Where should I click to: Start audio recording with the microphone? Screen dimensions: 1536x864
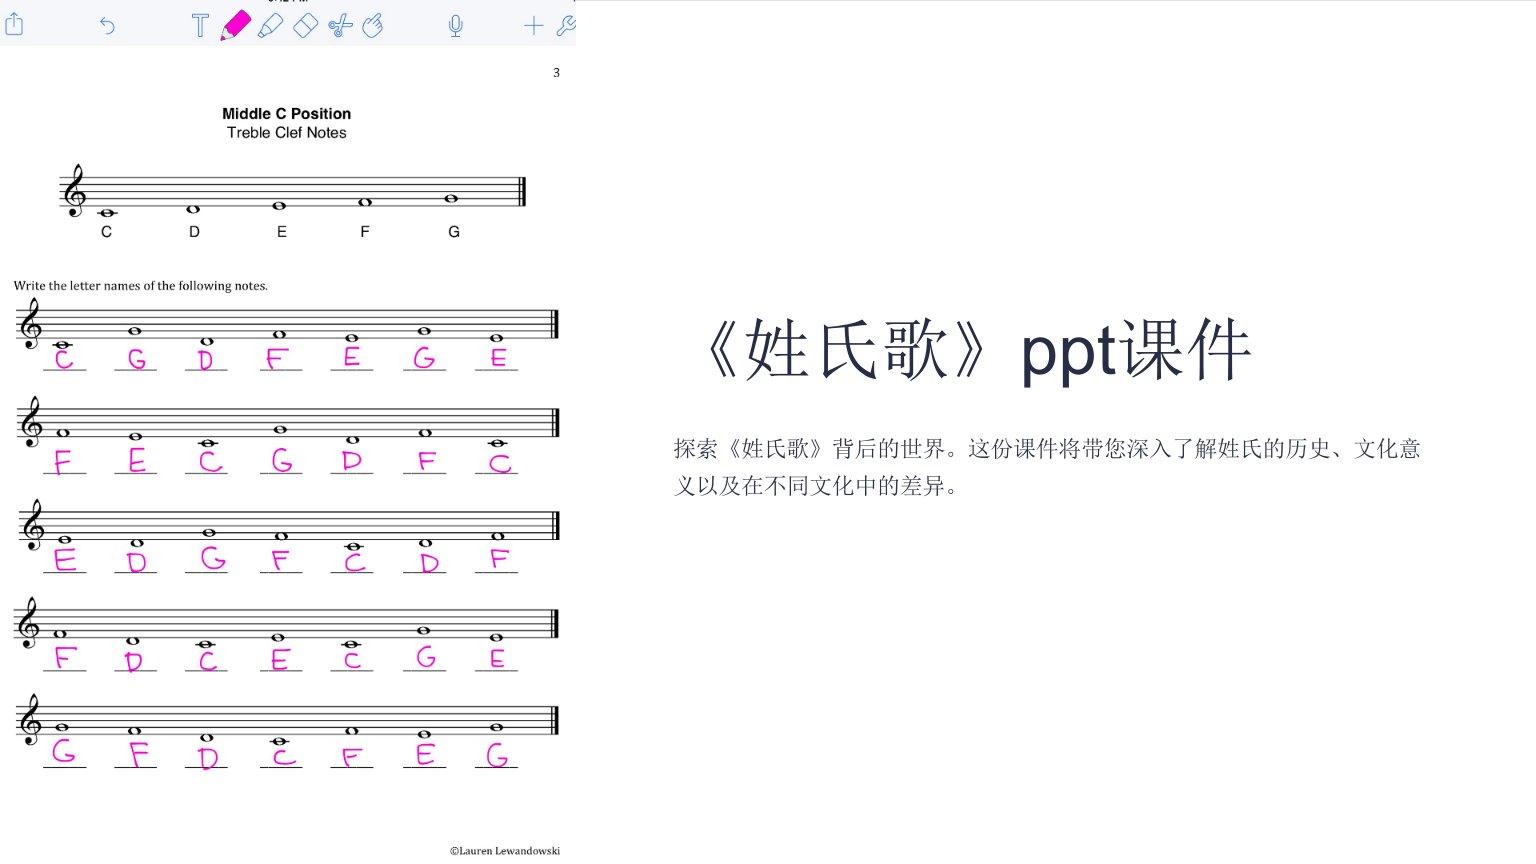[455, 26]
